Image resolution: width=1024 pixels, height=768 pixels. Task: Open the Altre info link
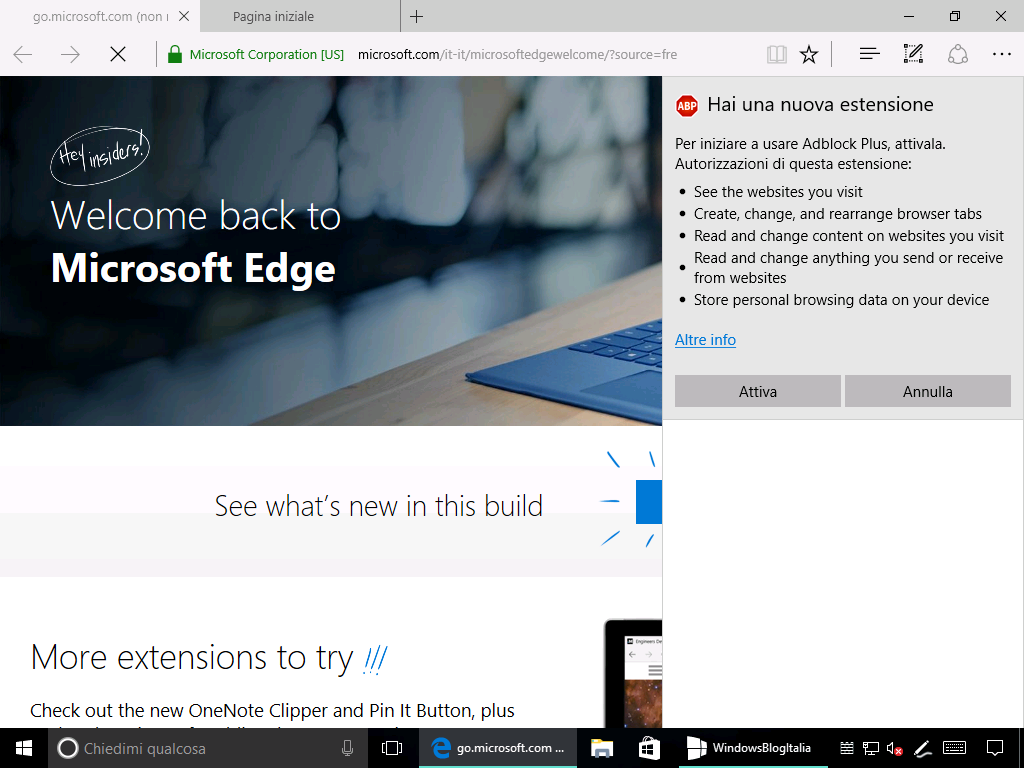705,340
